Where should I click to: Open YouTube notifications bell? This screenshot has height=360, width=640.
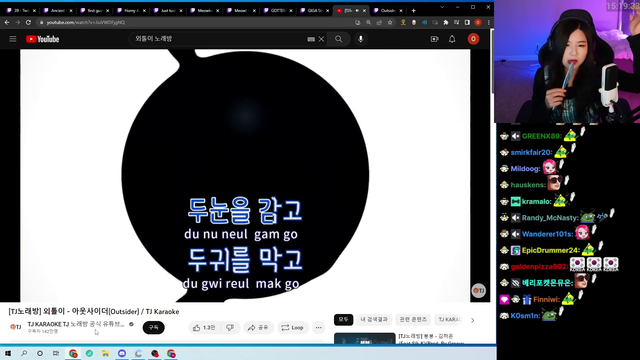tap(452, 39)
